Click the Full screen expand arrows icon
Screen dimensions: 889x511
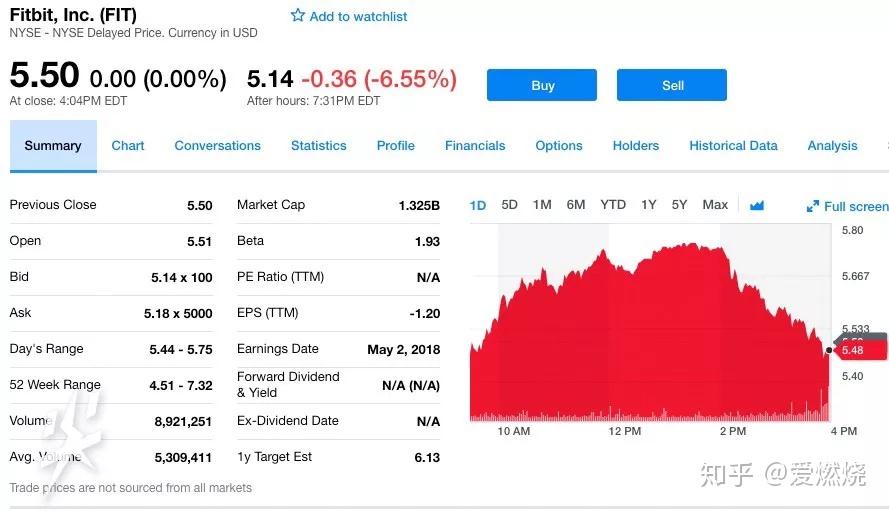point(812,206)
